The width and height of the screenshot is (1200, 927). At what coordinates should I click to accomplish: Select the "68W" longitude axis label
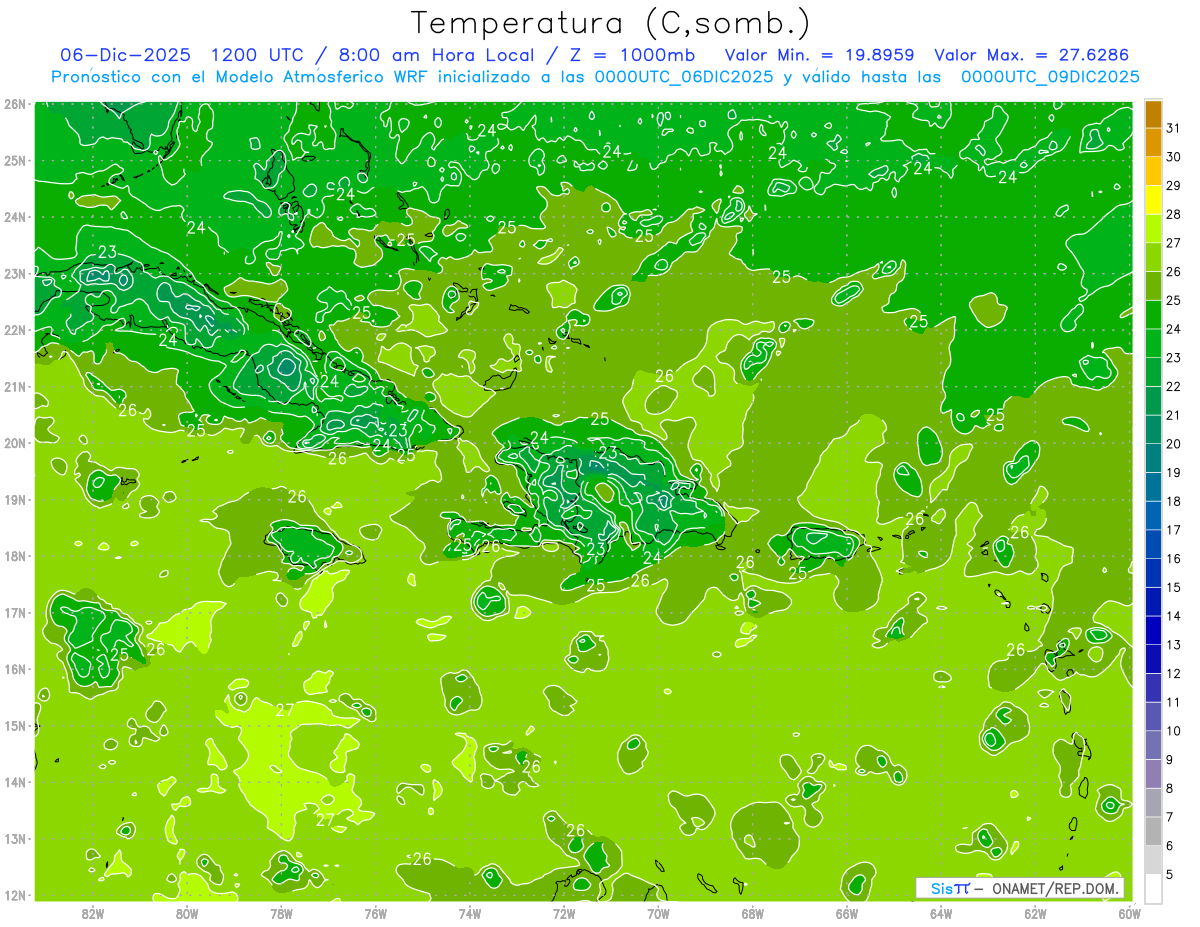pyautogui.click(x=752, y=913)
